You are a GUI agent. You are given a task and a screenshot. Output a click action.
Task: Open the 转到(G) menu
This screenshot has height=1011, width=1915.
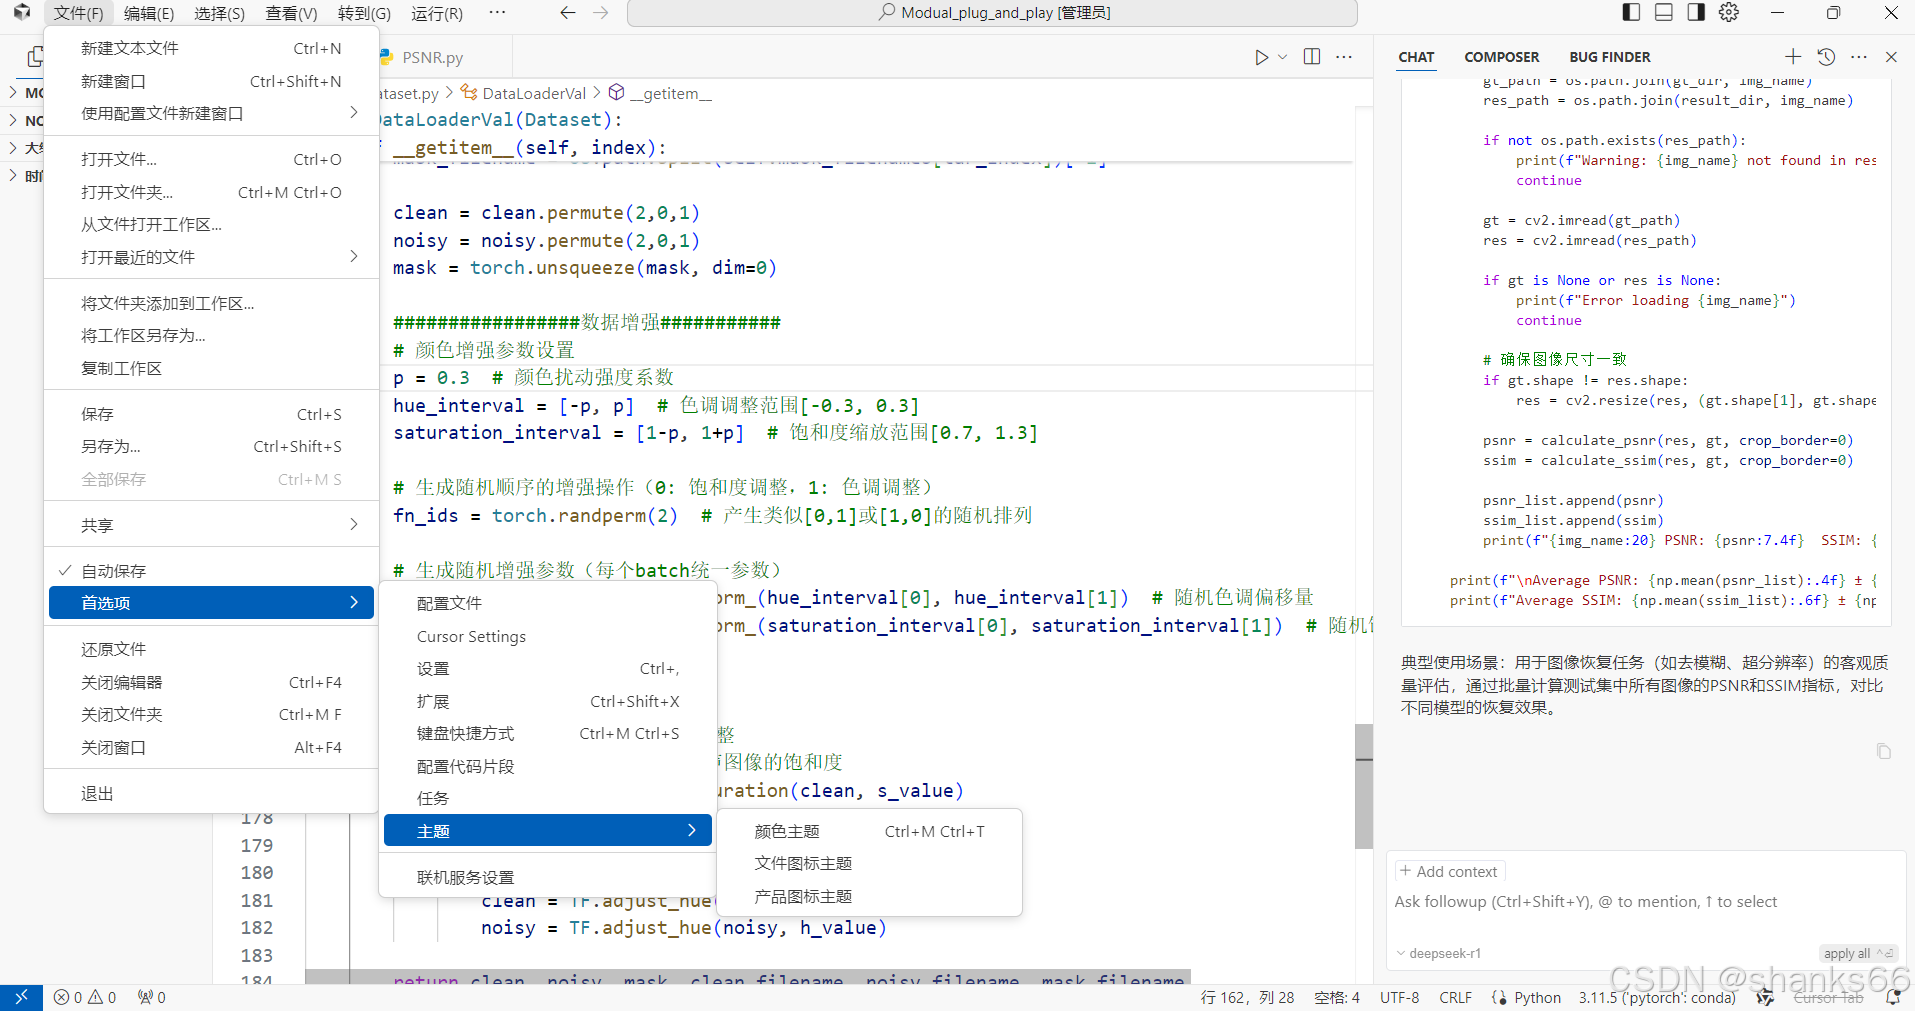point(364,13)
